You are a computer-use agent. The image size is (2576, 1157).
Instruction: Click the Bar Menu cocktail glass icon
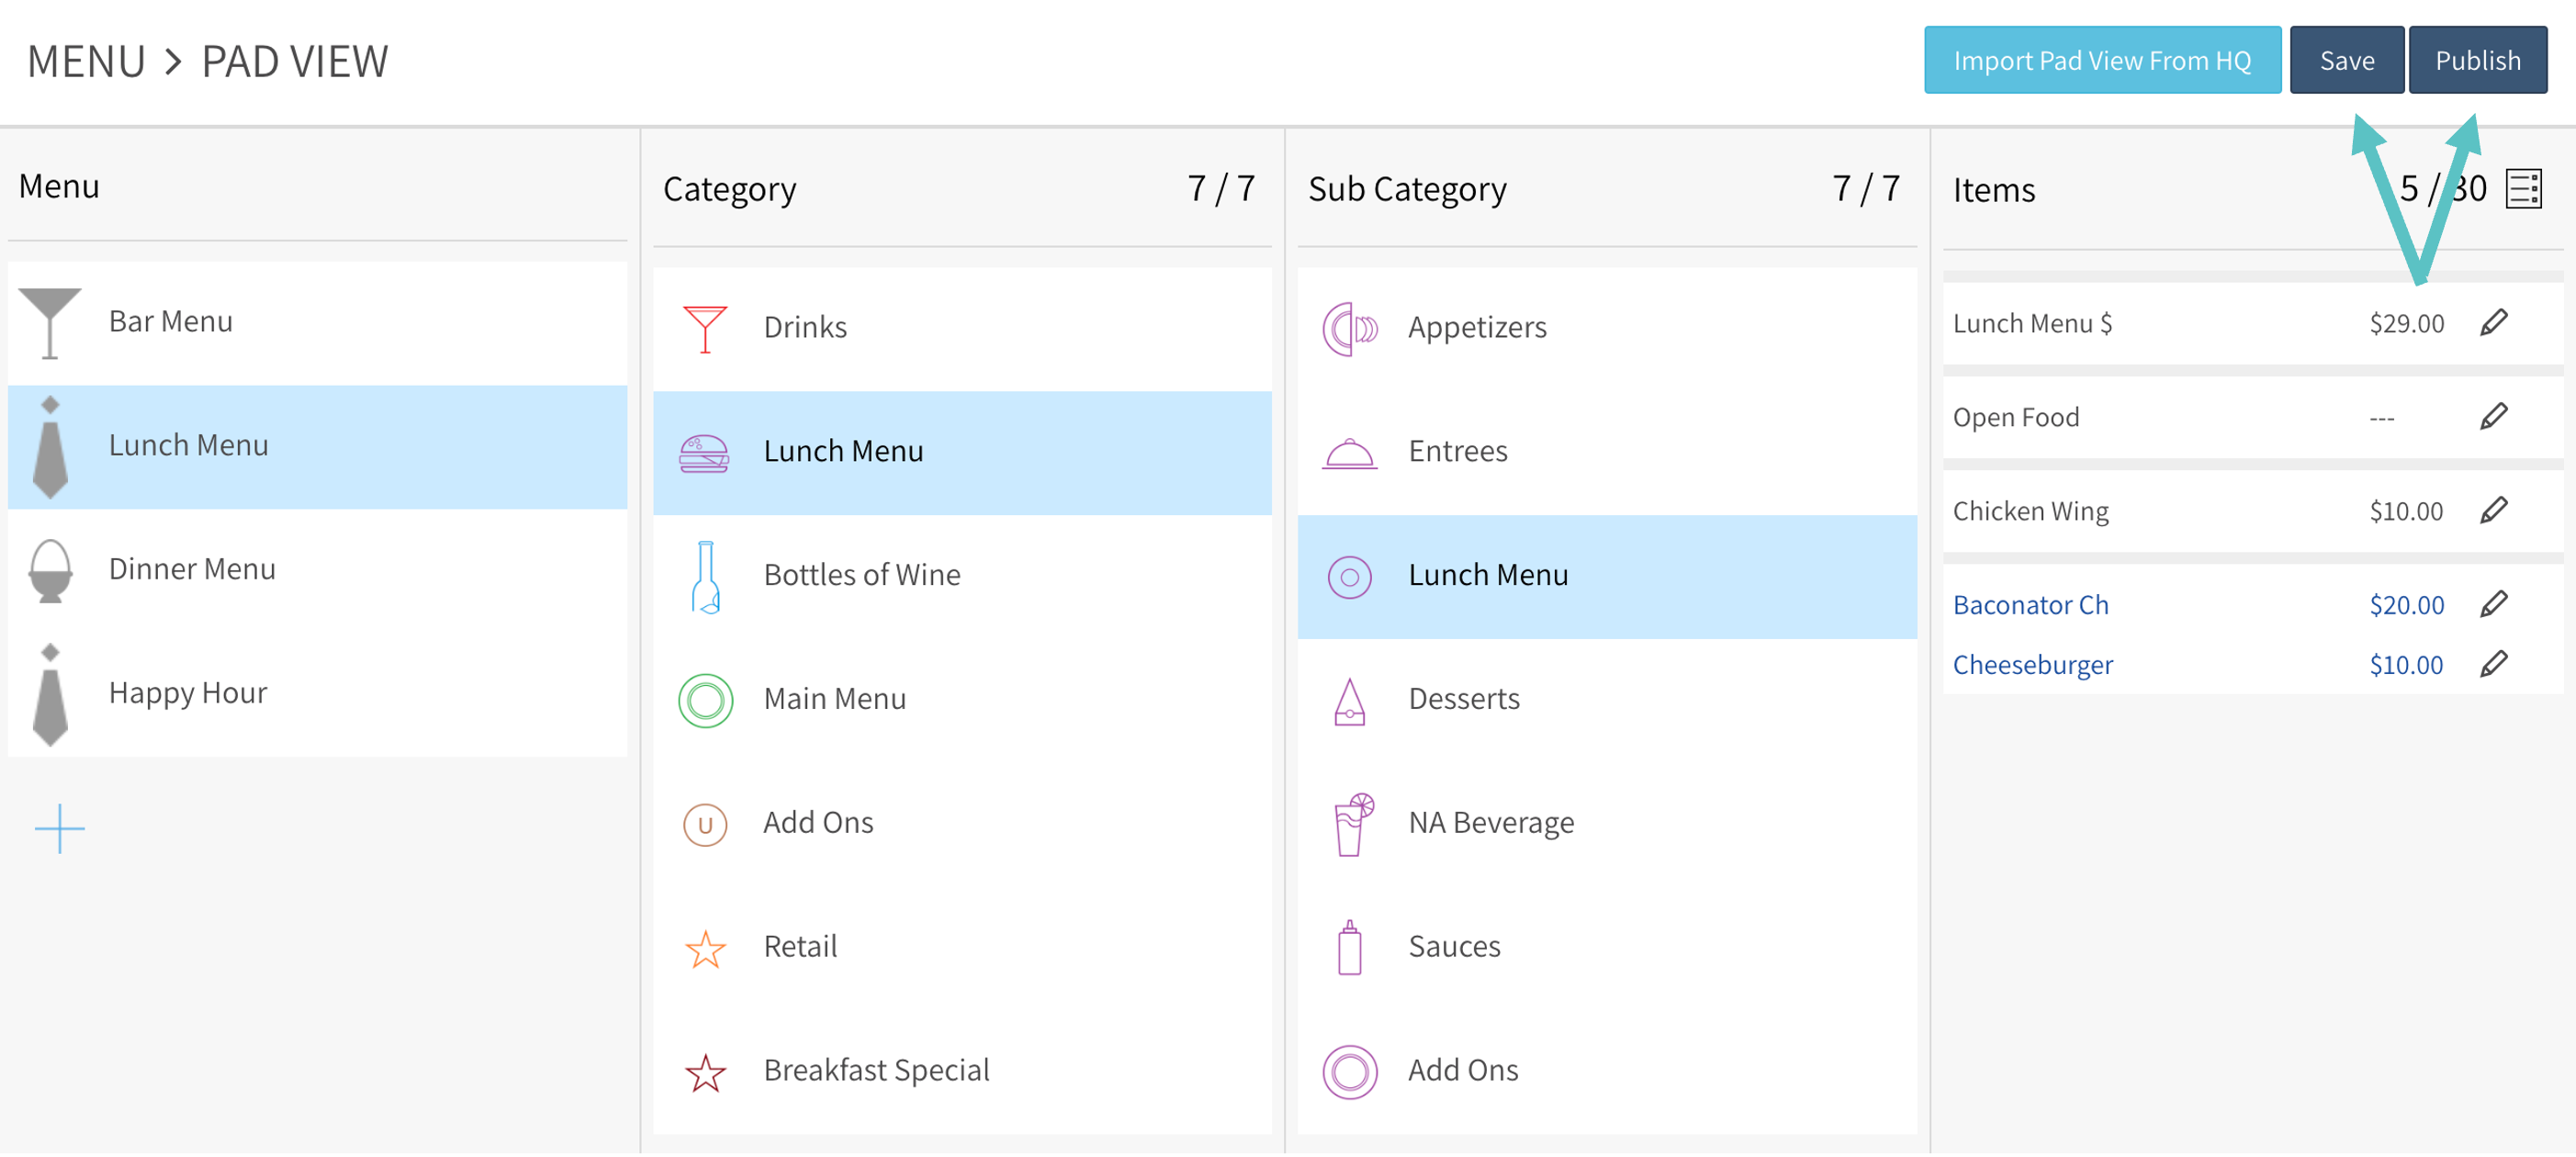pyautogui.click(x=49, y=322)
